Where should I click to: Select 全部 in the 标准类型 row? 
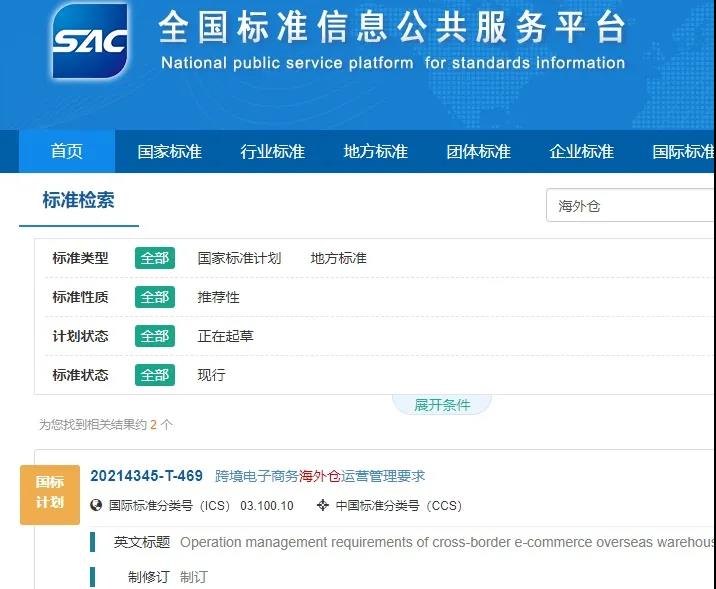[155, 258]
